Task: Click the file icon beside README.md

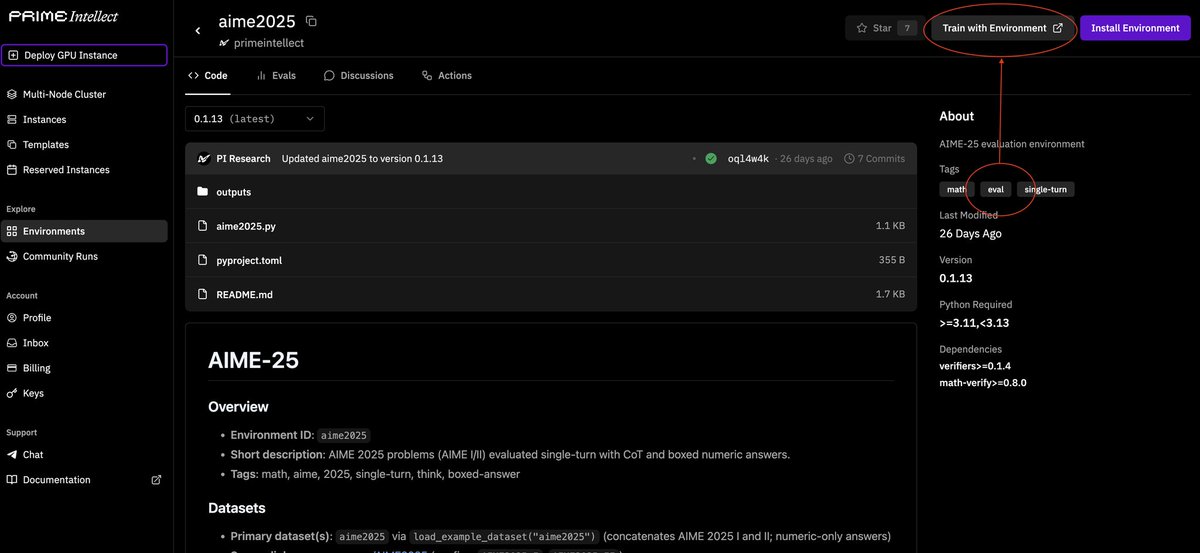Action: [203, 294]
